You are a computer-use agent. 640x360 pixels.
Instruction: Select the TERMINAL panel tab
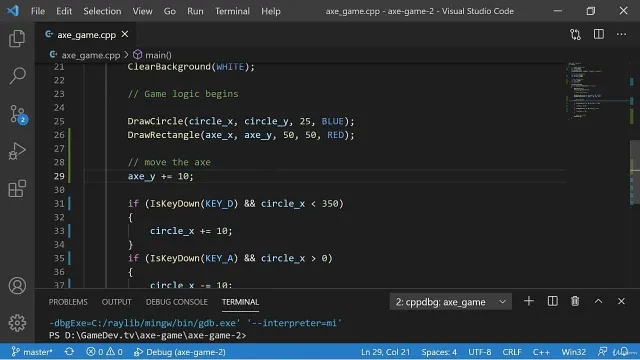240,302
